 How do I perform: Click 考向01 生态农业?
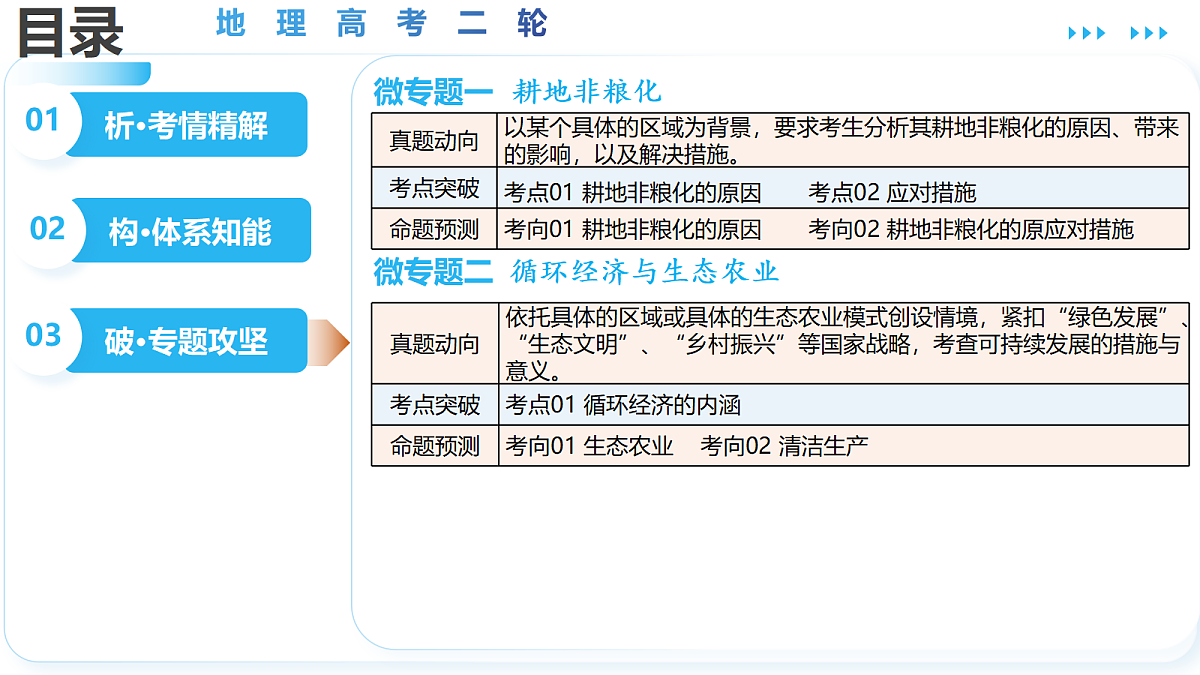click(x=590, y=446)
